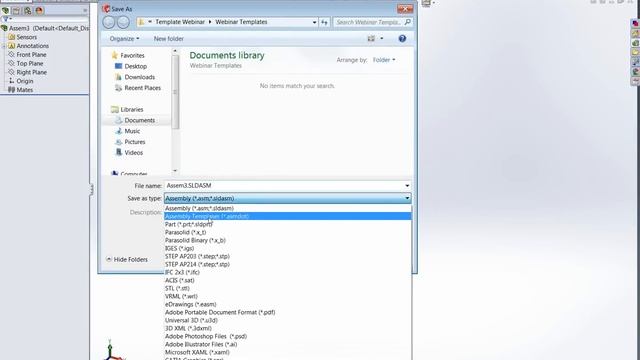The height and width of the screenshot is (360, 640).
Task: Click the search magnifier icon
Action: click(x=407, y=22)
